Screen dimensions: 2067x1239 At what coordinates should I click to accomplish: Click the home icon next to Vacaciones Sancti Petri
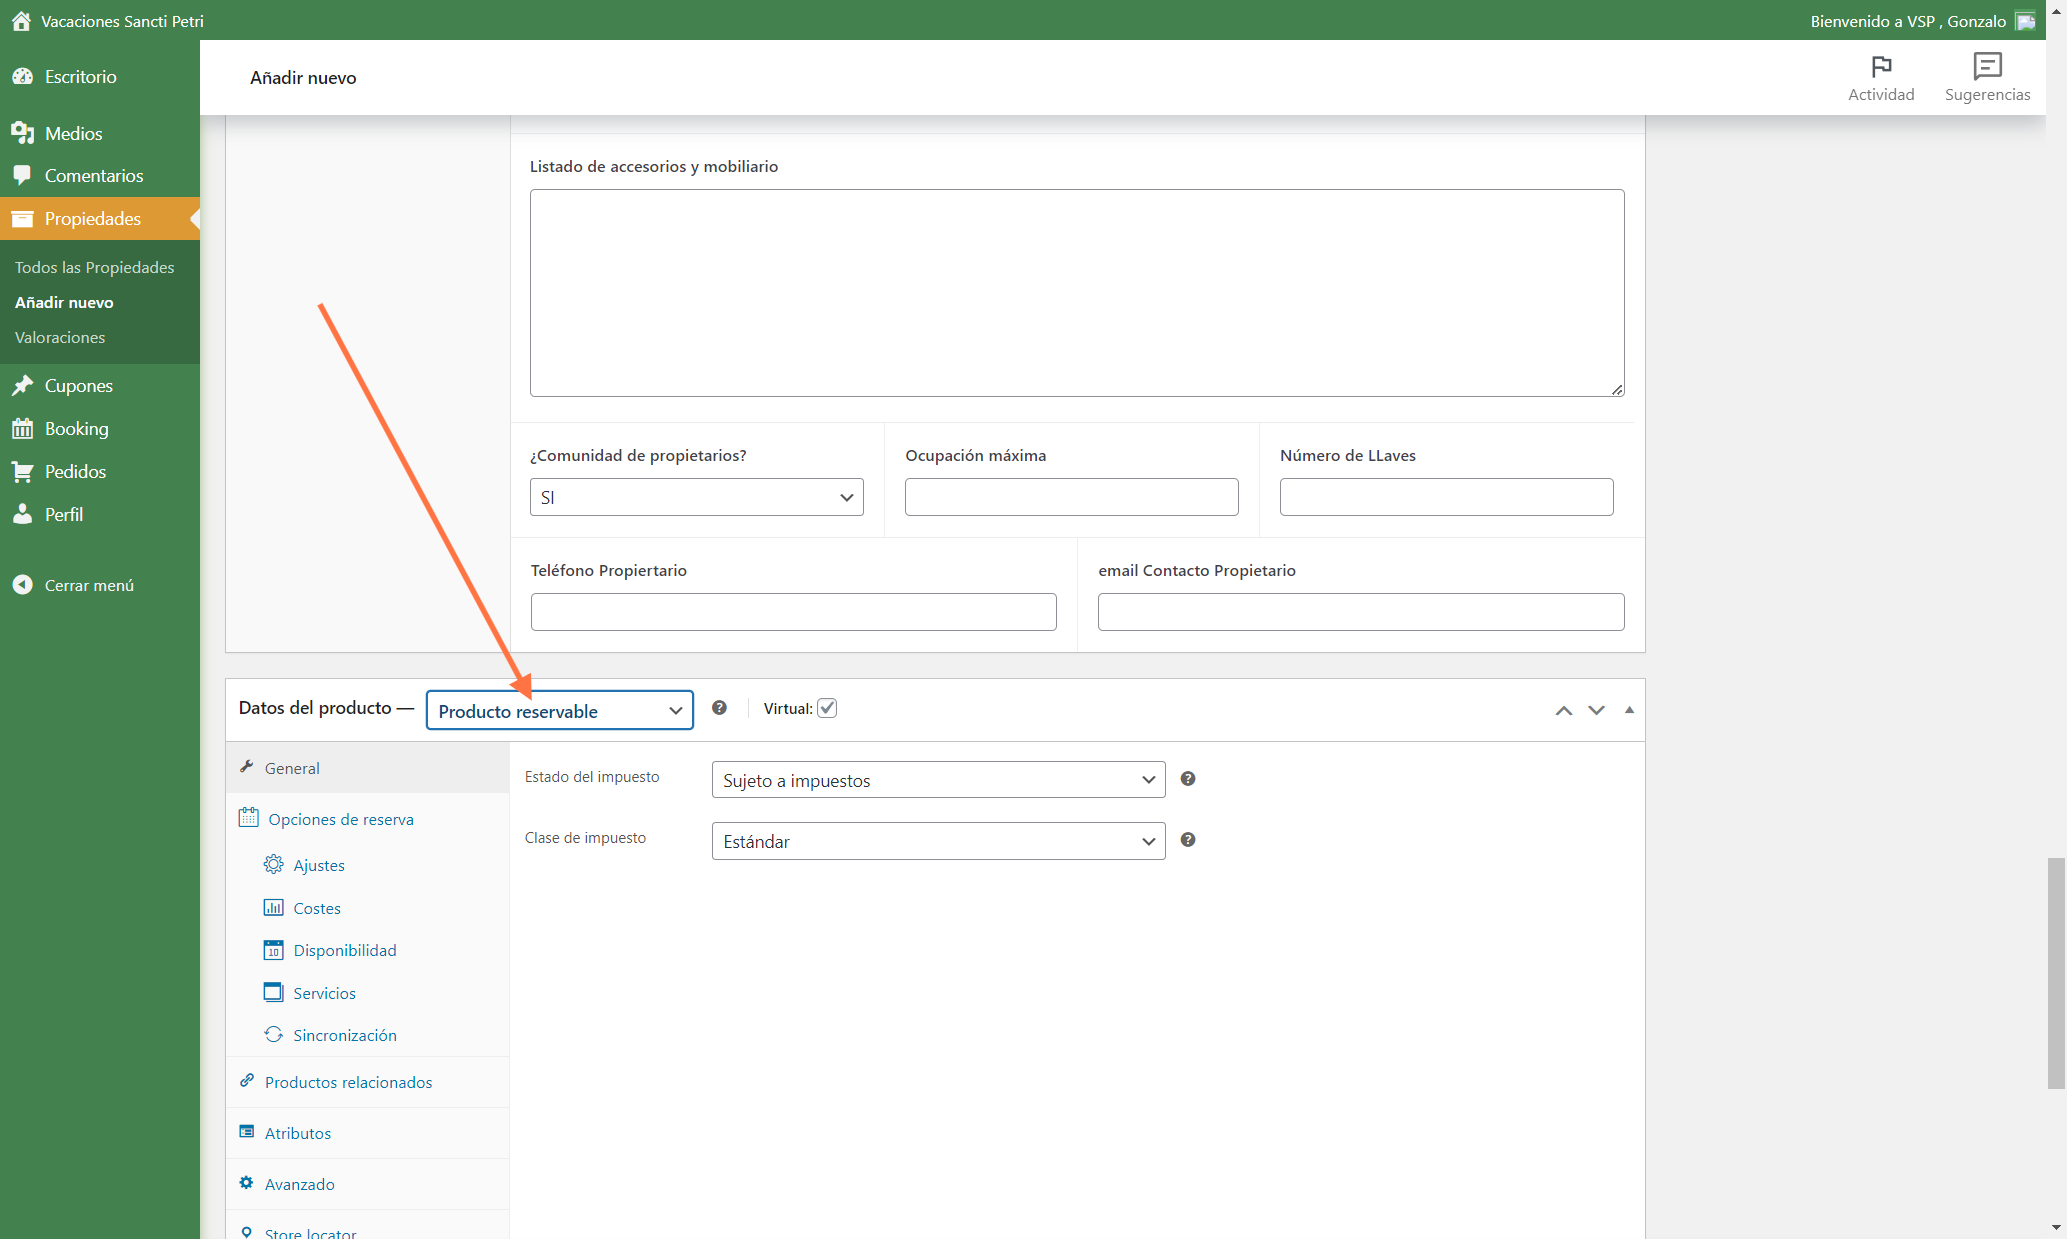click(x=21, y=21)
